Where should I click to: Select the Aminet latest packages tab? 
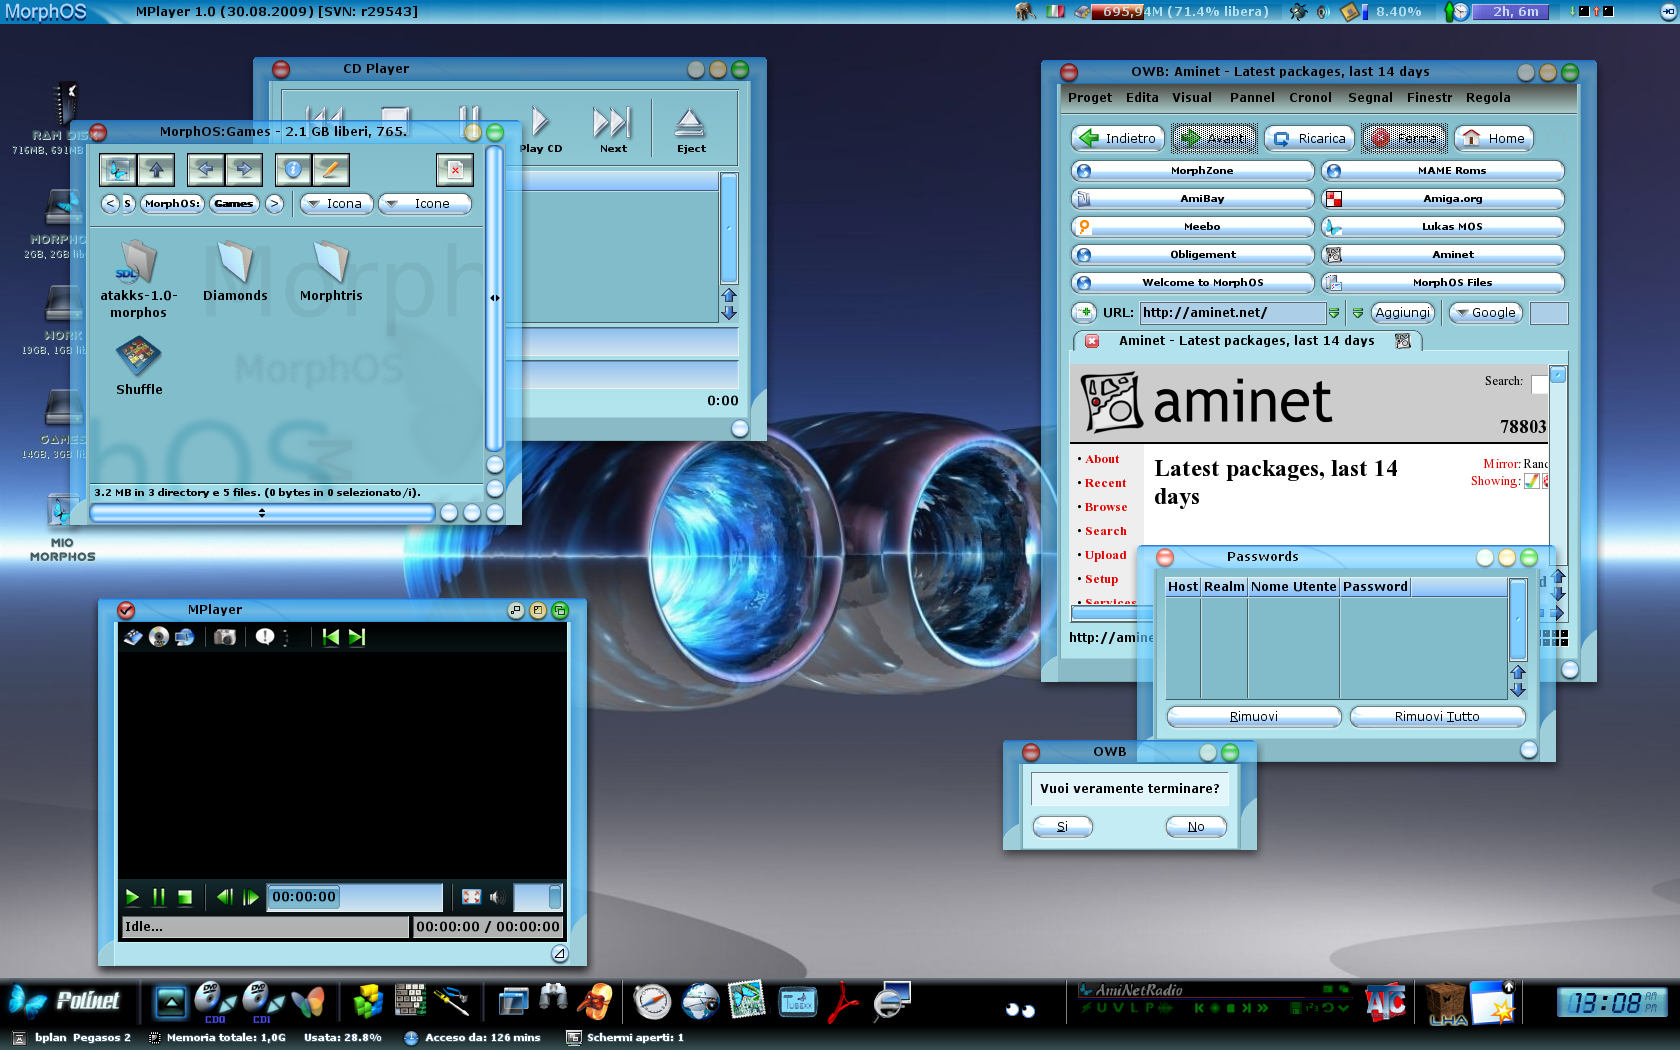(x=1246, y=341)
